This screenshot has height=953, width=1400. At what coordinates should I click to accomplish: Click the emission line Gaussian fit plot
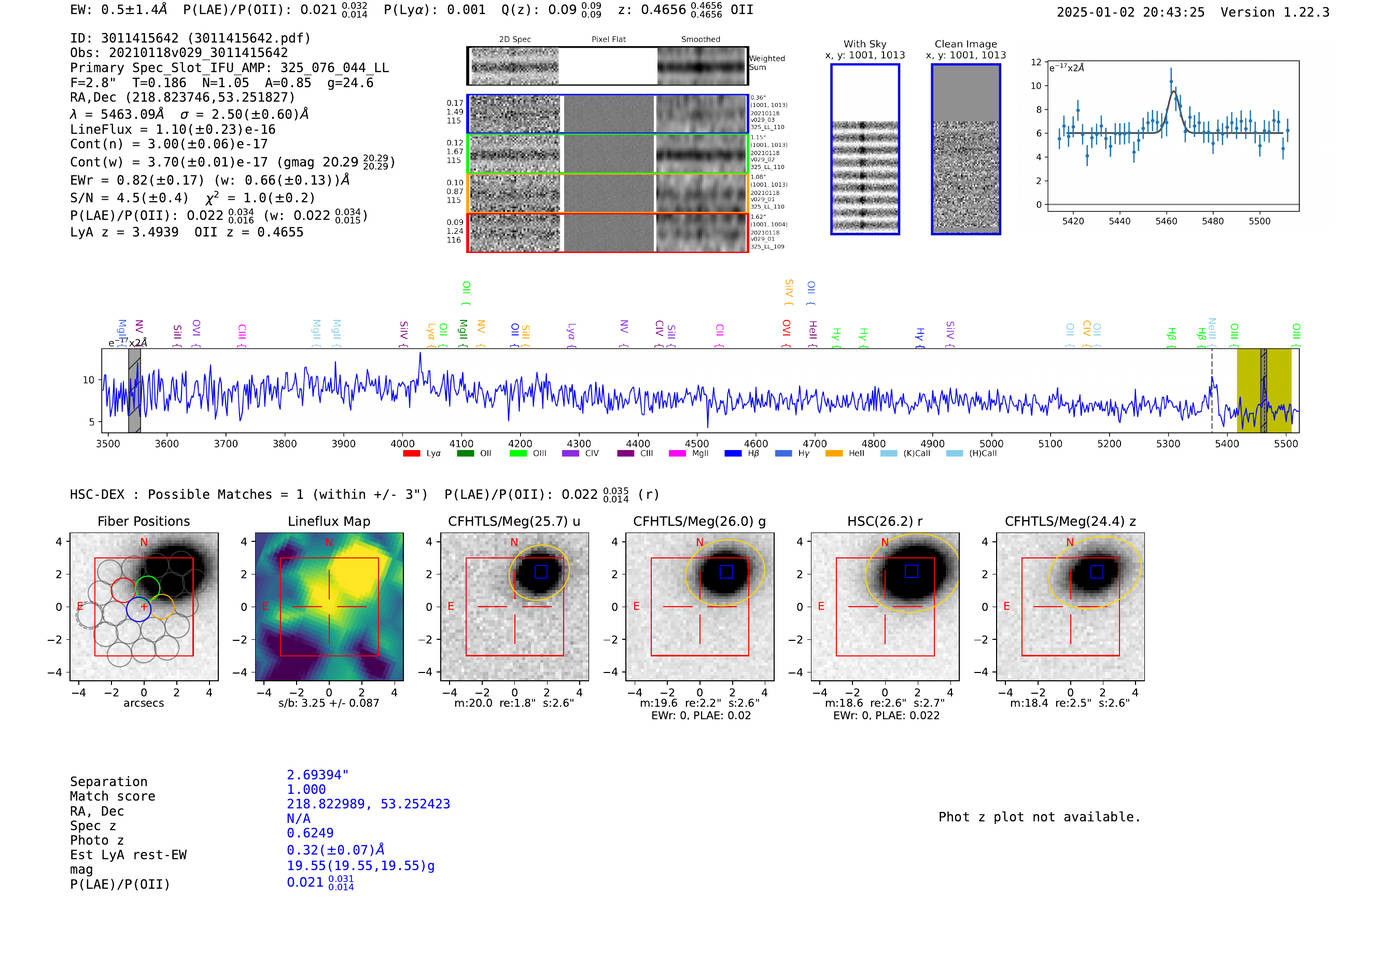[1172, 136]
